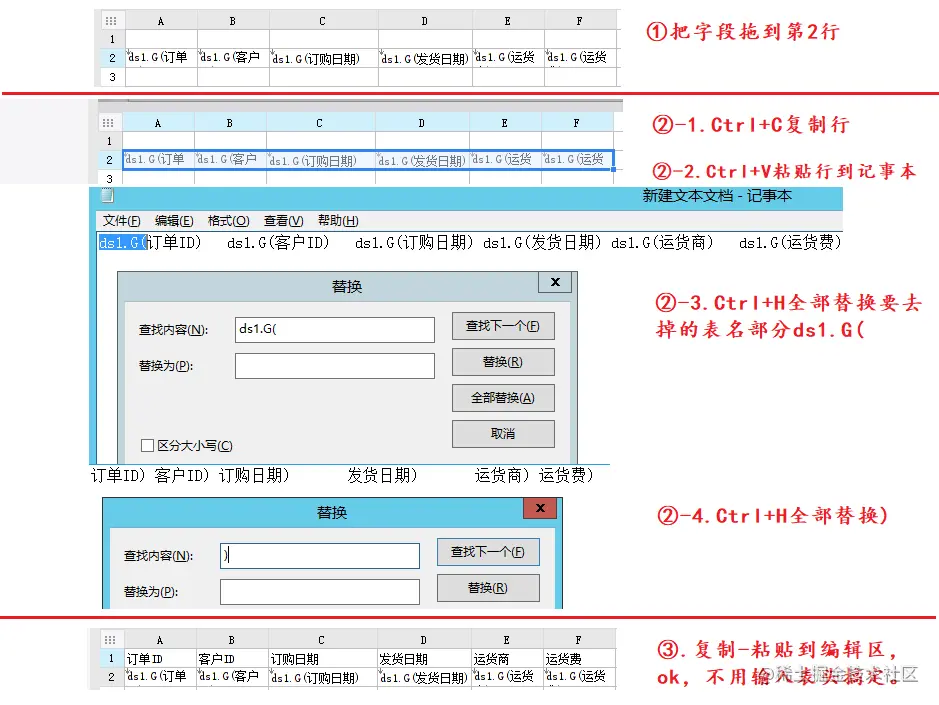Click the 查找内容 field containing ds1.G(
939x705 pixels.
point(335,329)
